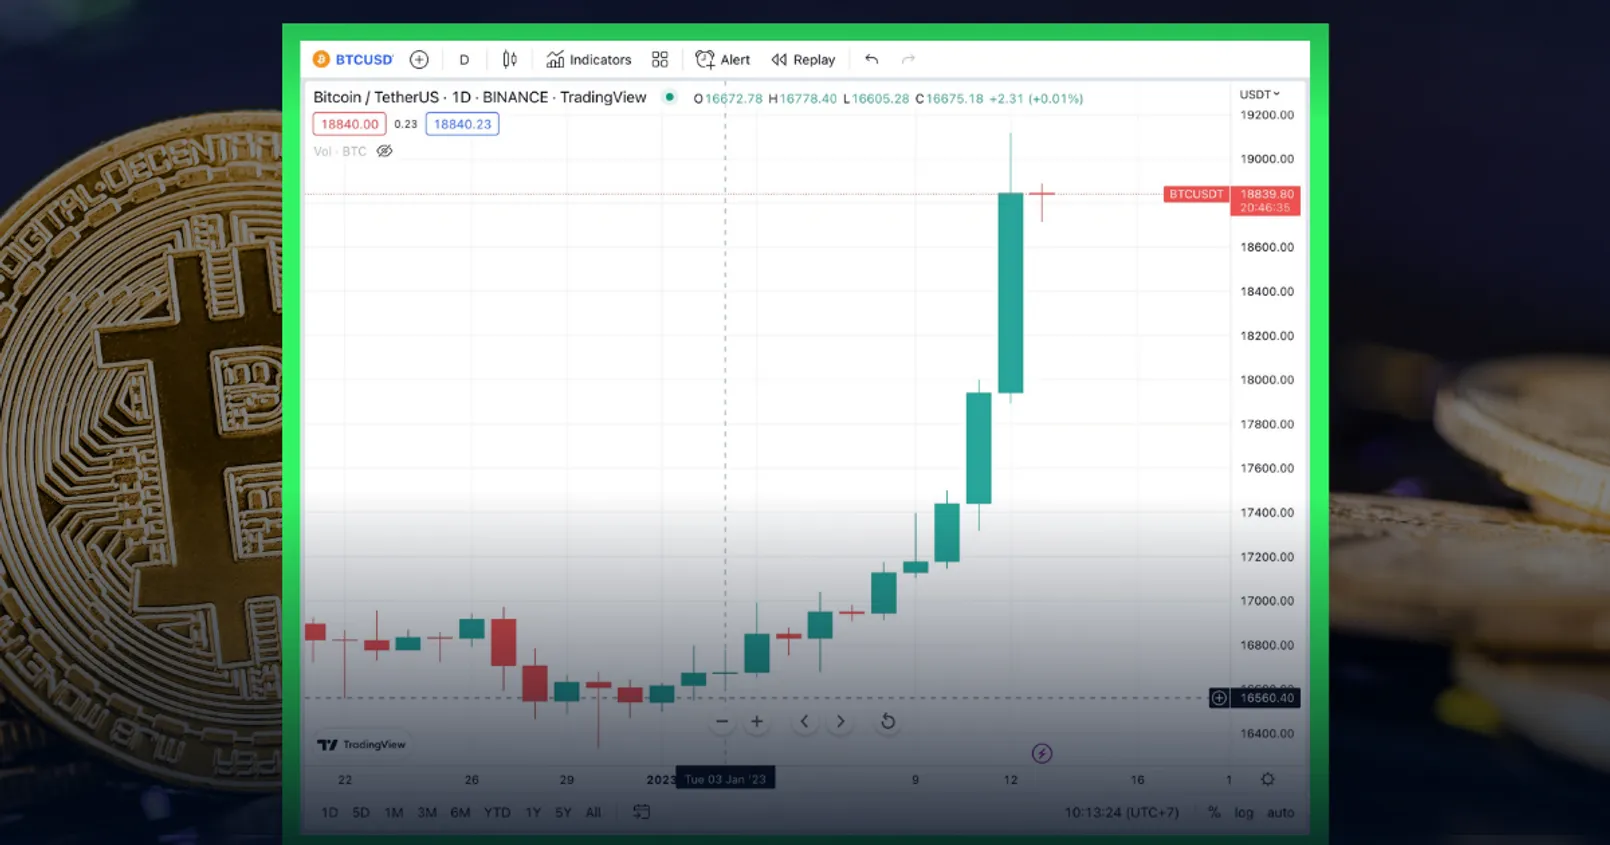
Task: Select the 6M date range
Action: coord(460,812)
